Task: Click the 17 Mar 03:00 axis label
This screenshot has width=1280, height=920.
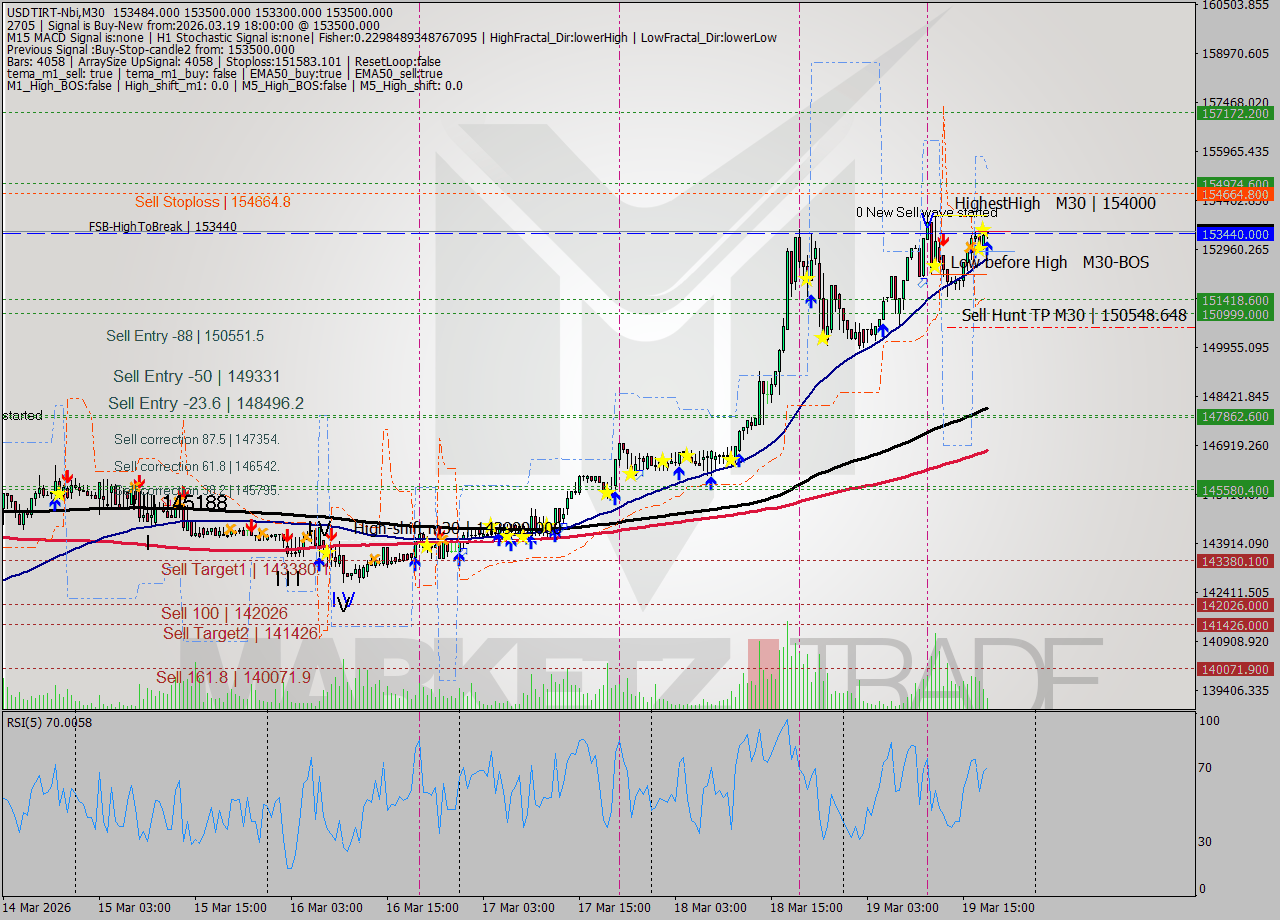Action: [518, 908]
